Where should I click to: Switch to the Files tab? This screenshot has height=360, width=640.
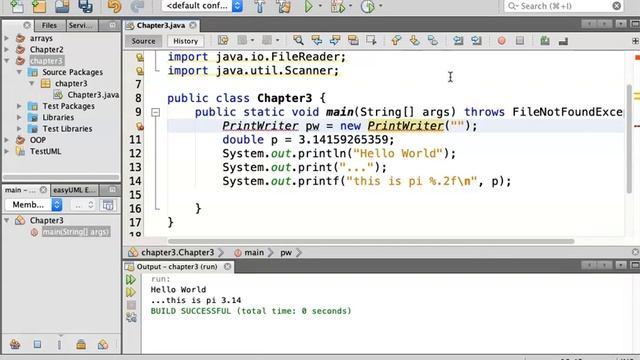coord(49,25)
